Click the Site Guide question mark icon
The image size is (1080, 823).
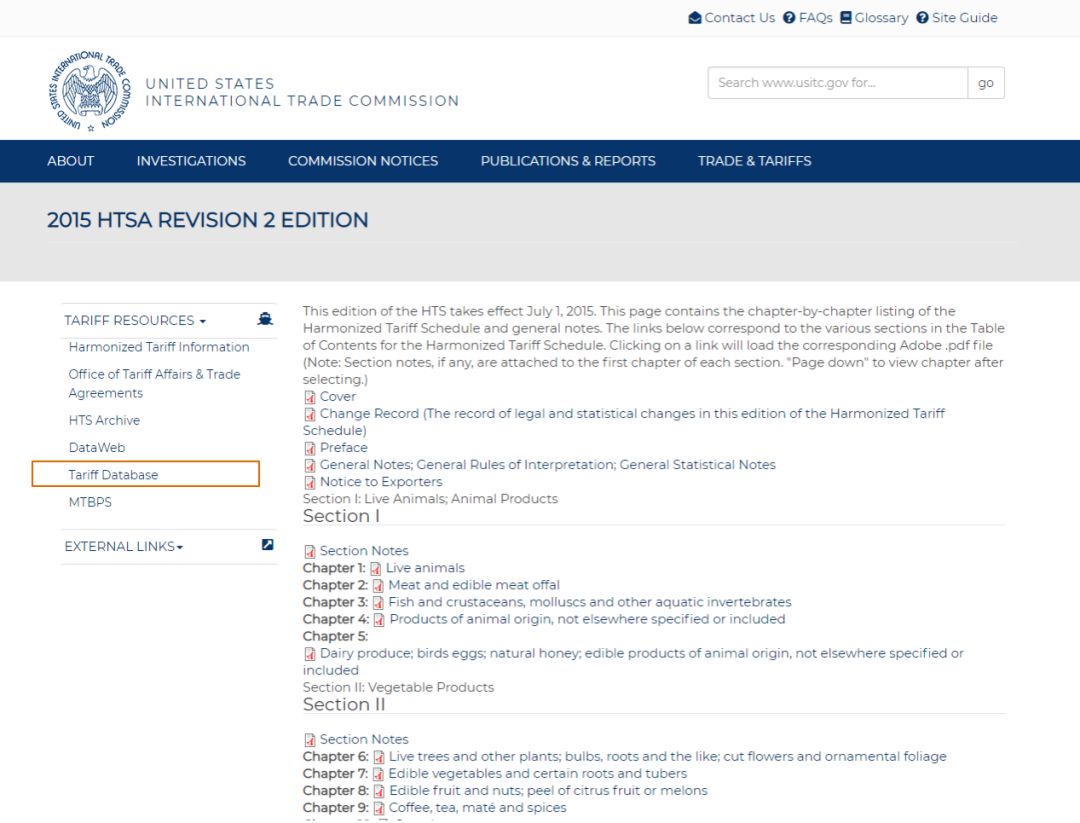(x=922, y=18)
